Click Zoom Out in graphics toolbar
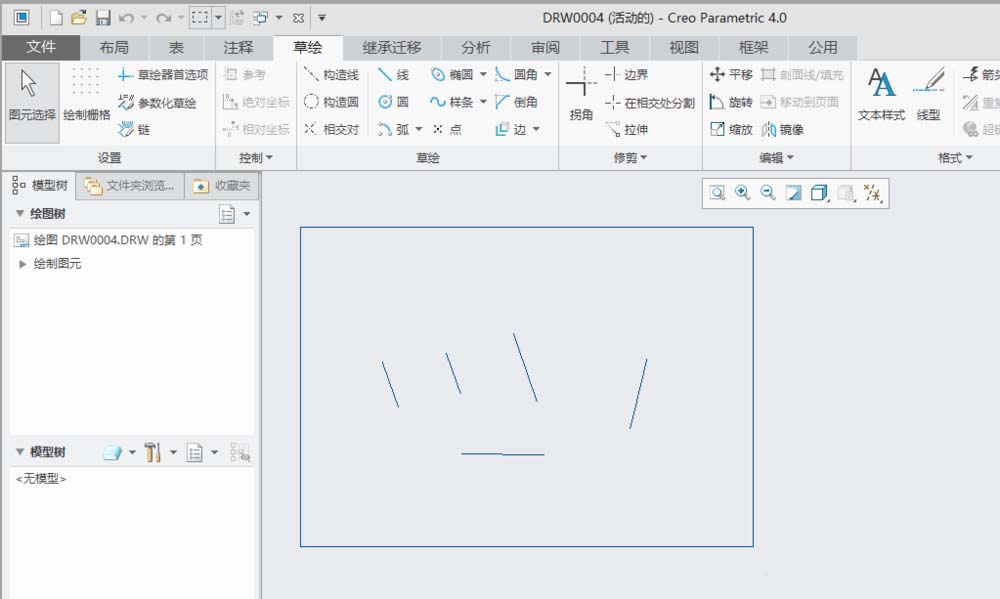 (768, 193)
